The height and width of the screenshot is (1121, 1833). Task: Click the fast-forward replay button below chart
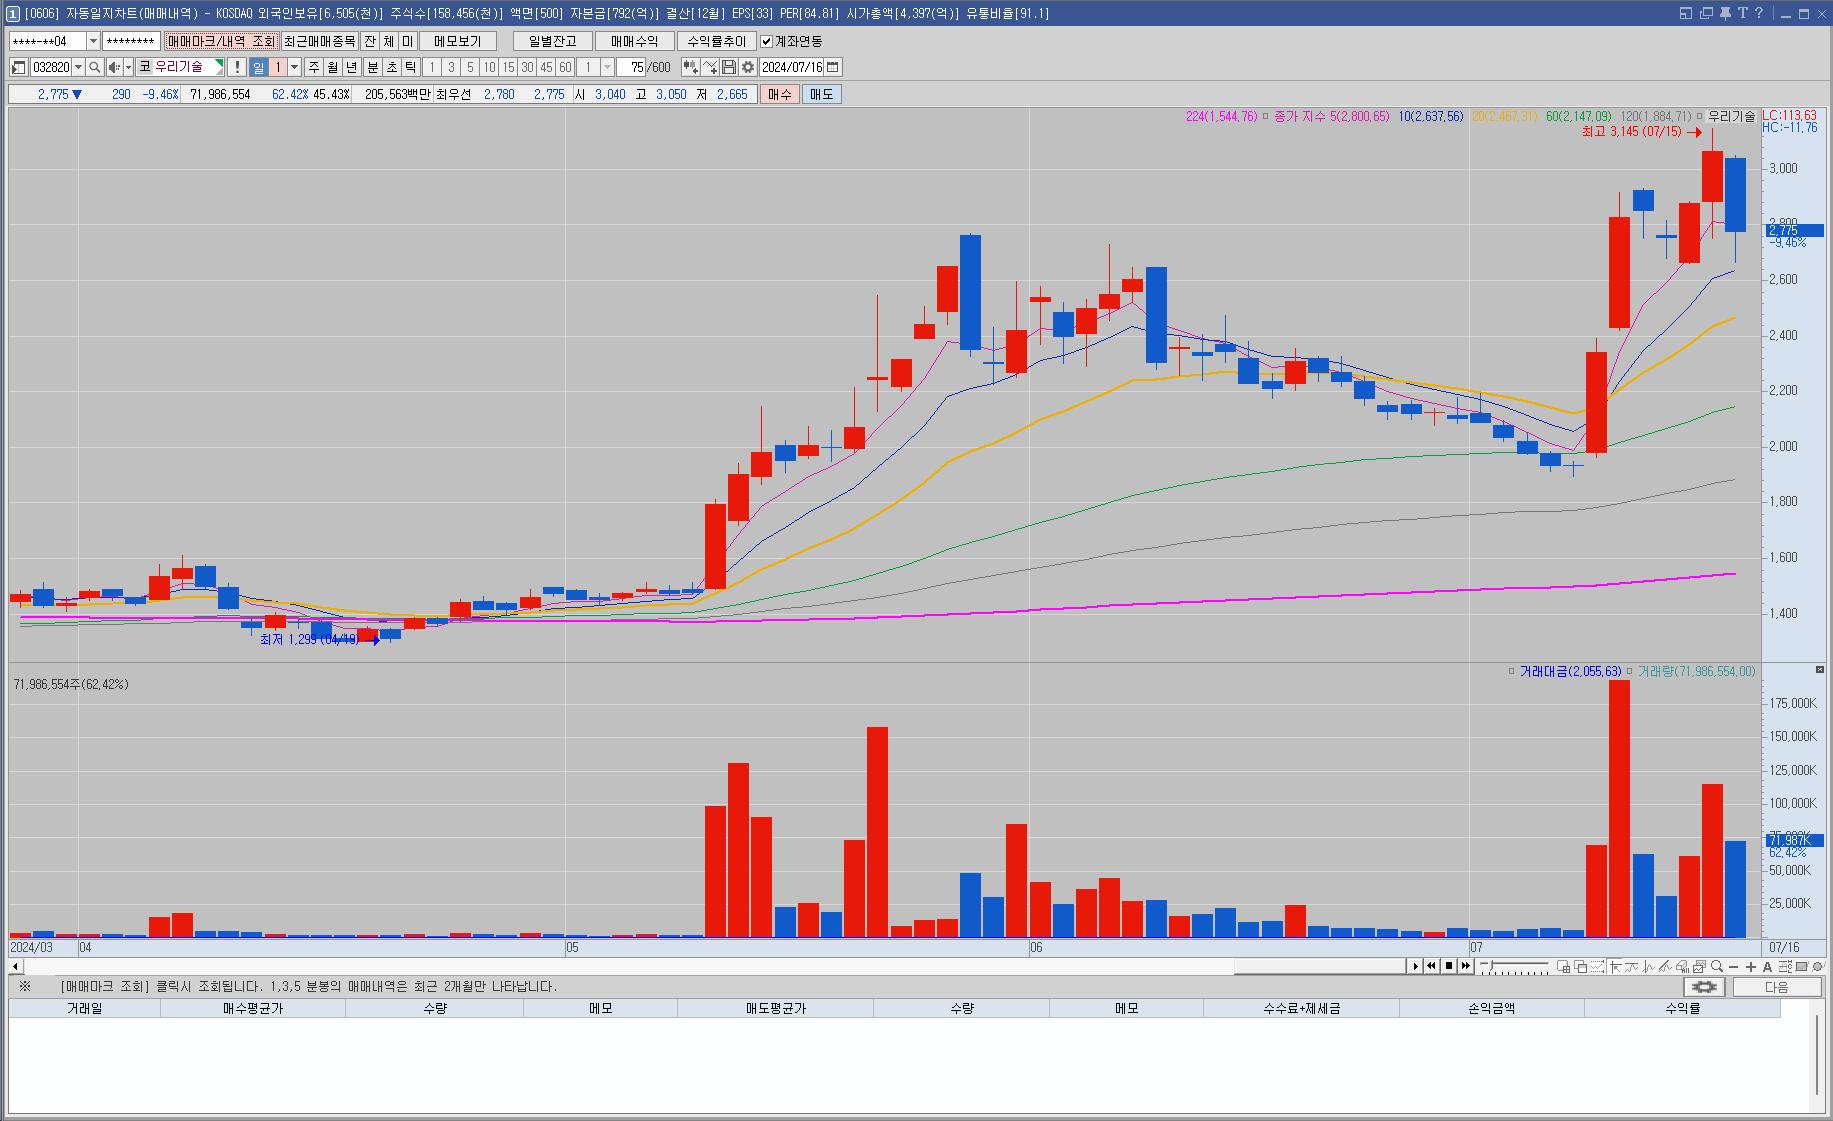(1466, 966)
